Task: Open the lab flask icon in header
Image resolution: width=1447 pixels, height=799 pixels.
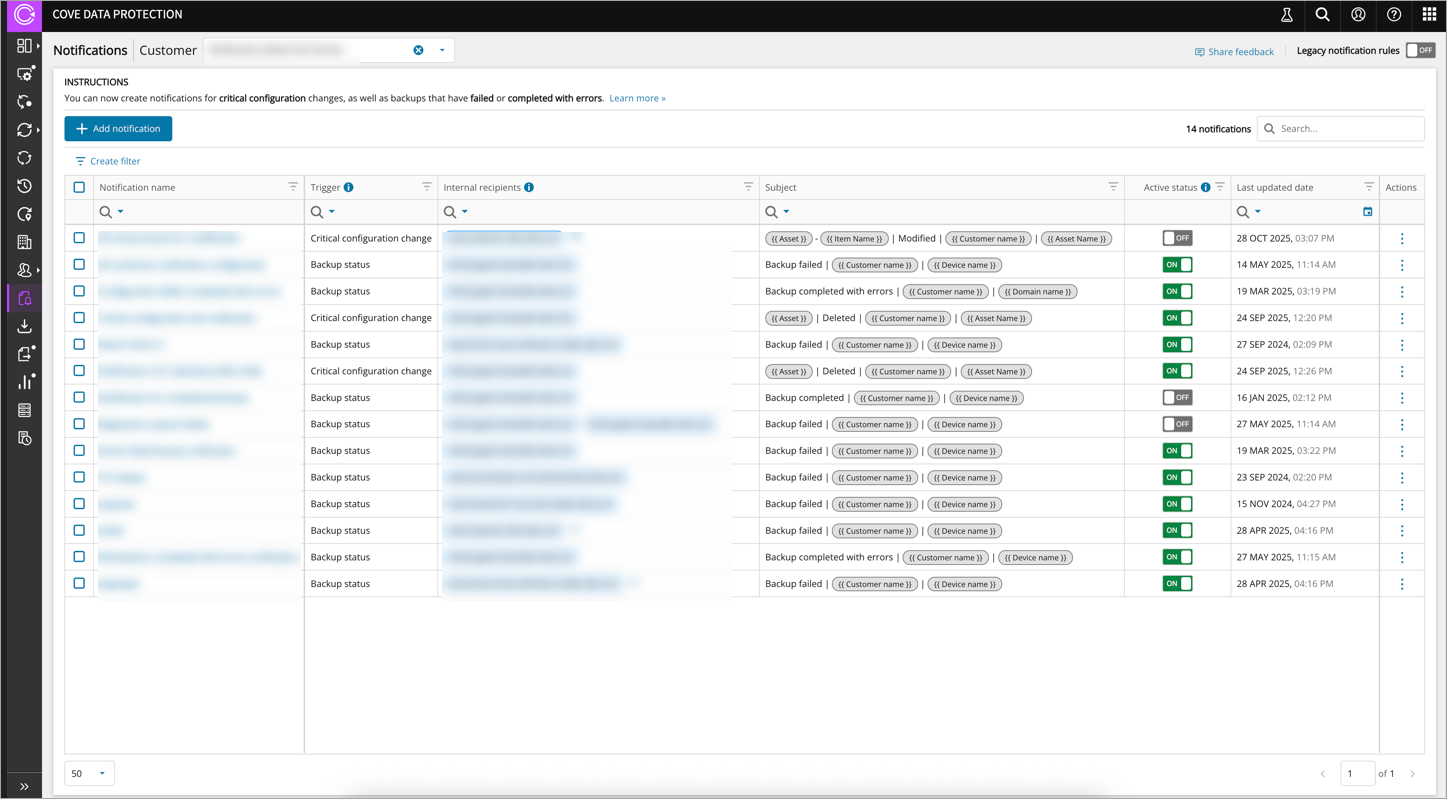Action: tap(1287, 15)
